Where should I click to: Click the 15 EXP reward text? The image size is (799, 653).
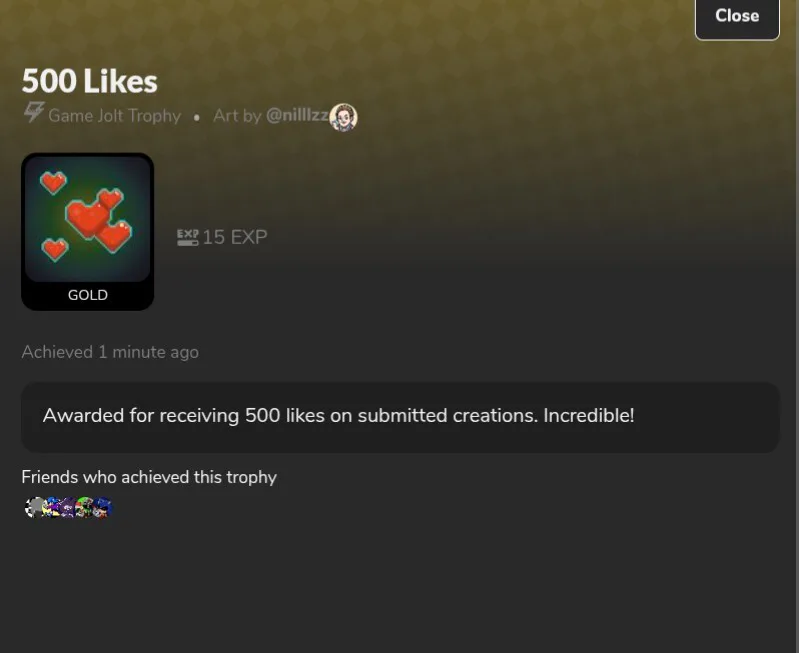235,237
